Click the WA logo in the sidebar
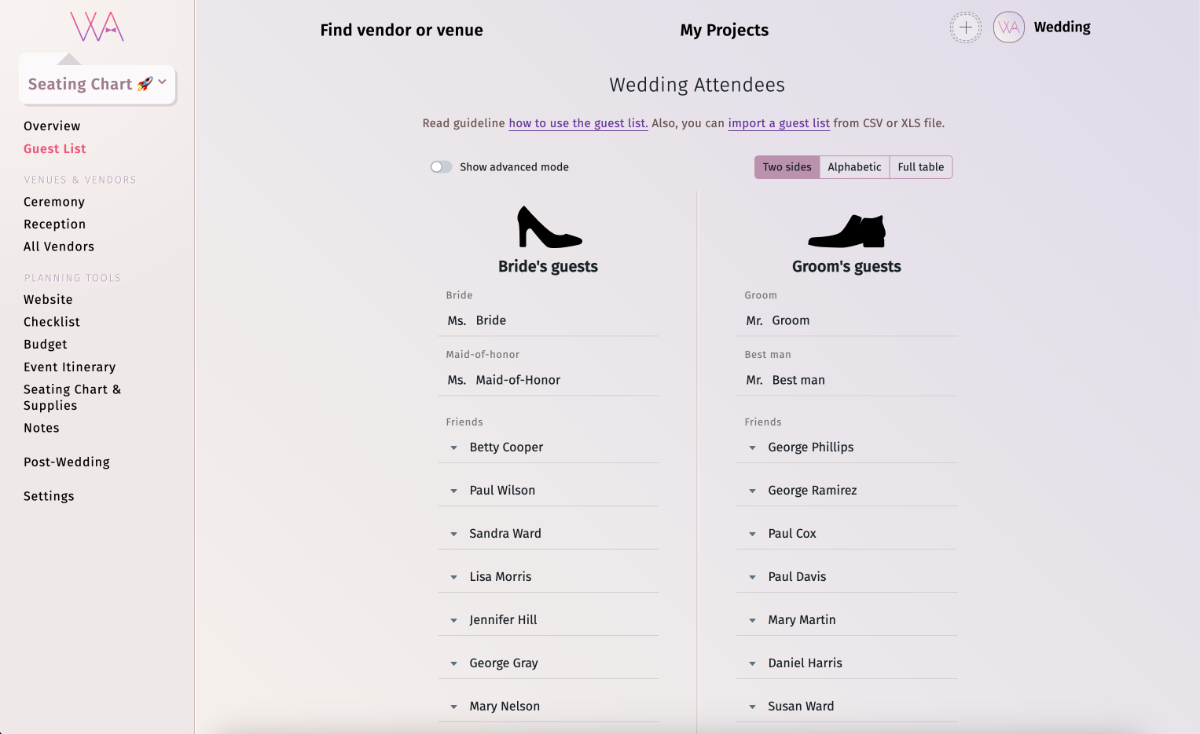 [x=97, y=26]
